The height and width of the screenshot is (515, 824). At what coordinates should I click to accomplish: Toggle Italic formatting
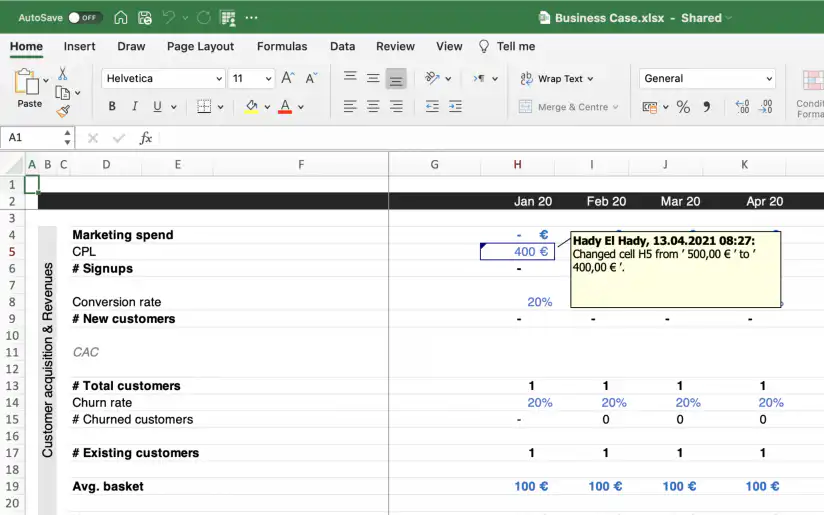pos(135,107)
